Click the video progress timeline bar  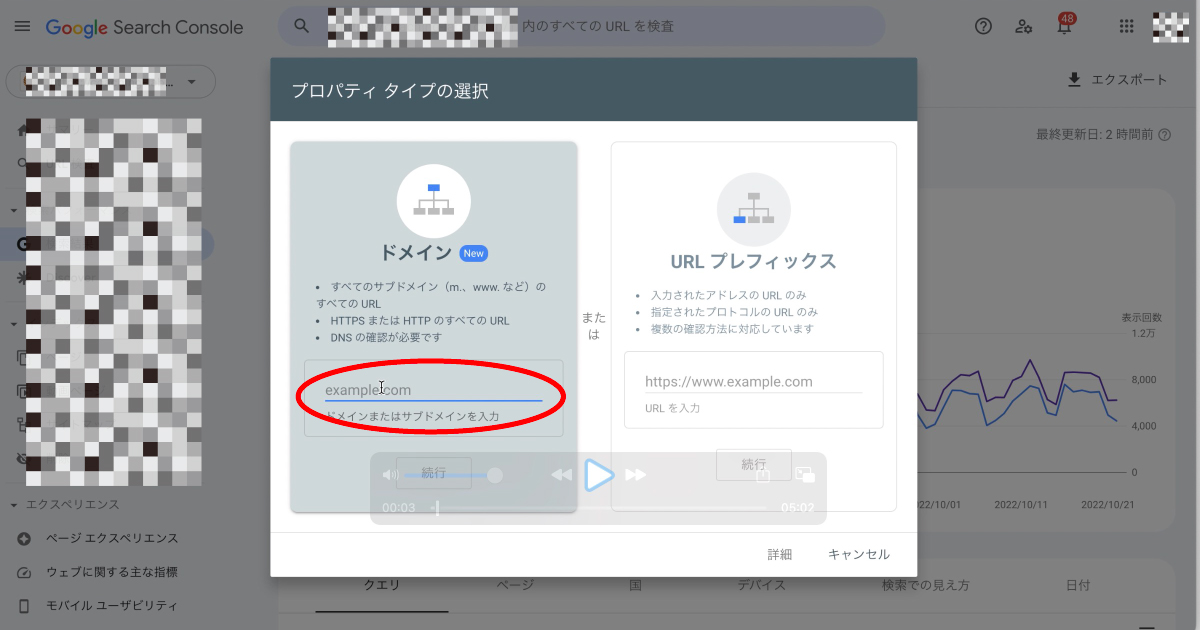pyautogui.click(x=599, y=508)
